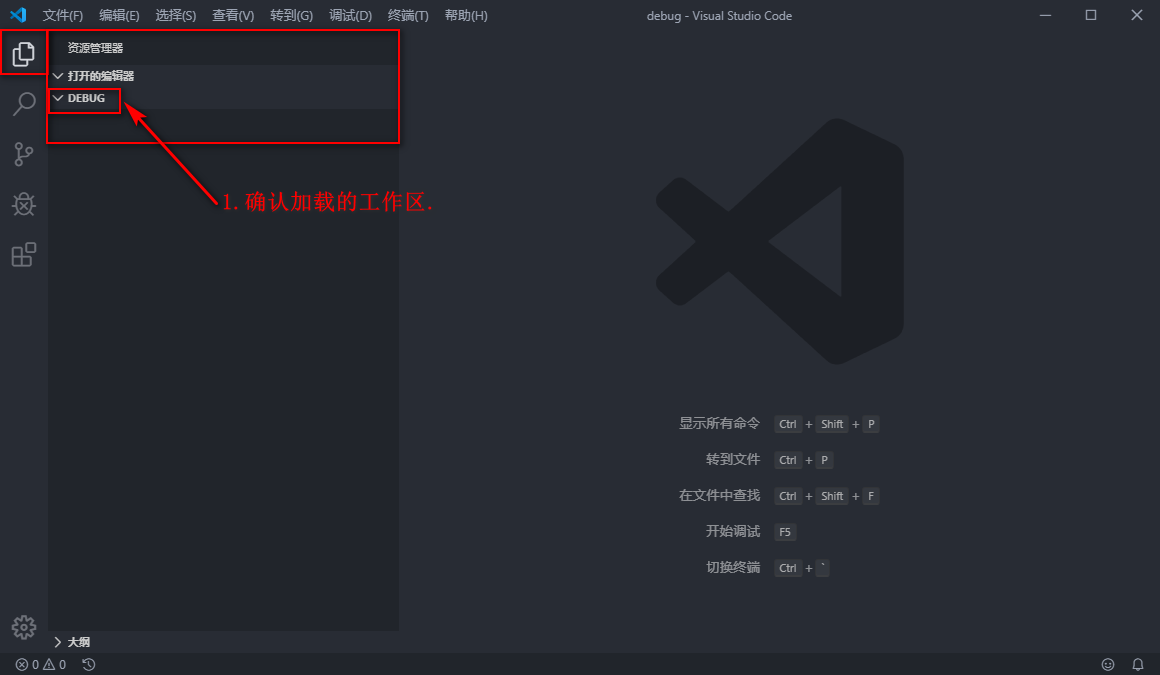
Task: Open the 终端(T) menu
Action: (408, 16)
